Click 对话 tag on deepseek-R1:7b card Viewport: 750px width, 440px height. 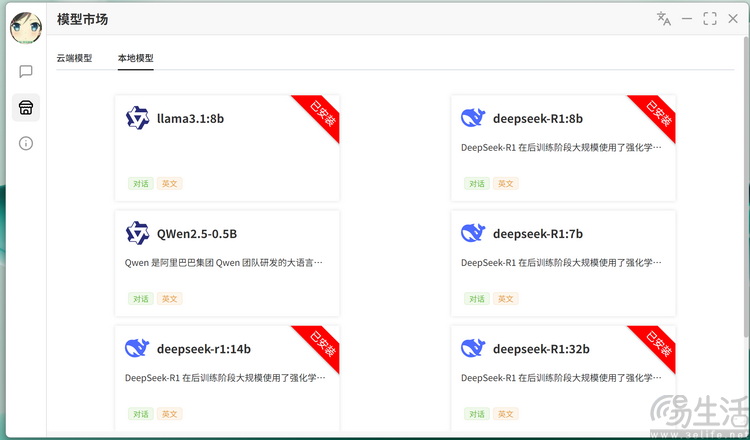click(x=477, y=299)
